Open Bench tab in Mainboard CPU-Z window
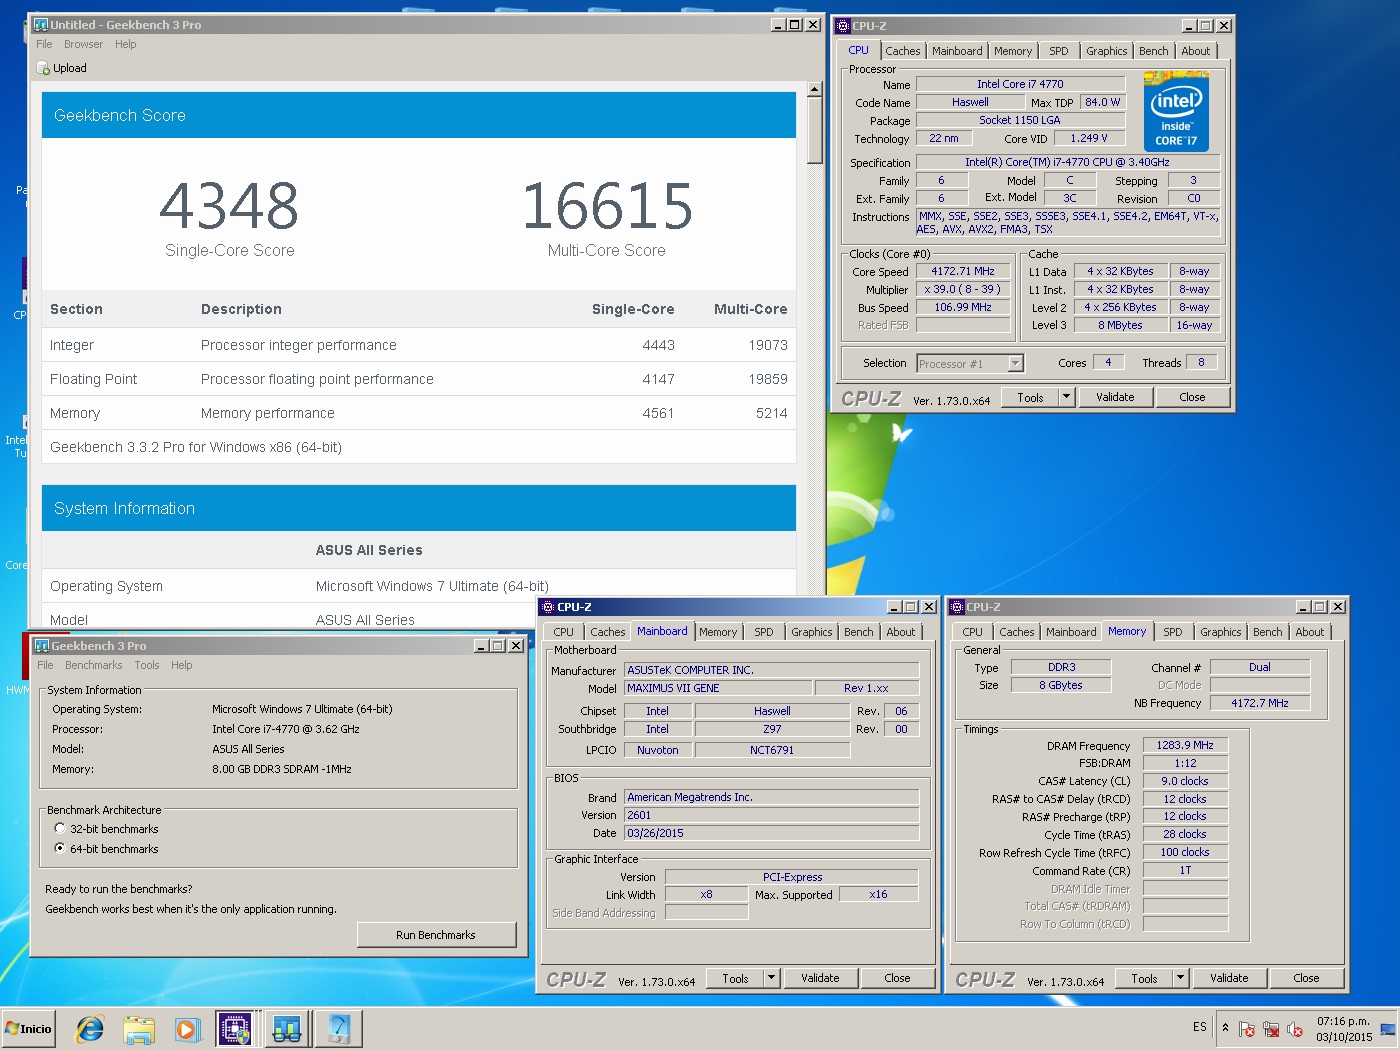This screenshot has height=1050, width=1400. [858, 632]
